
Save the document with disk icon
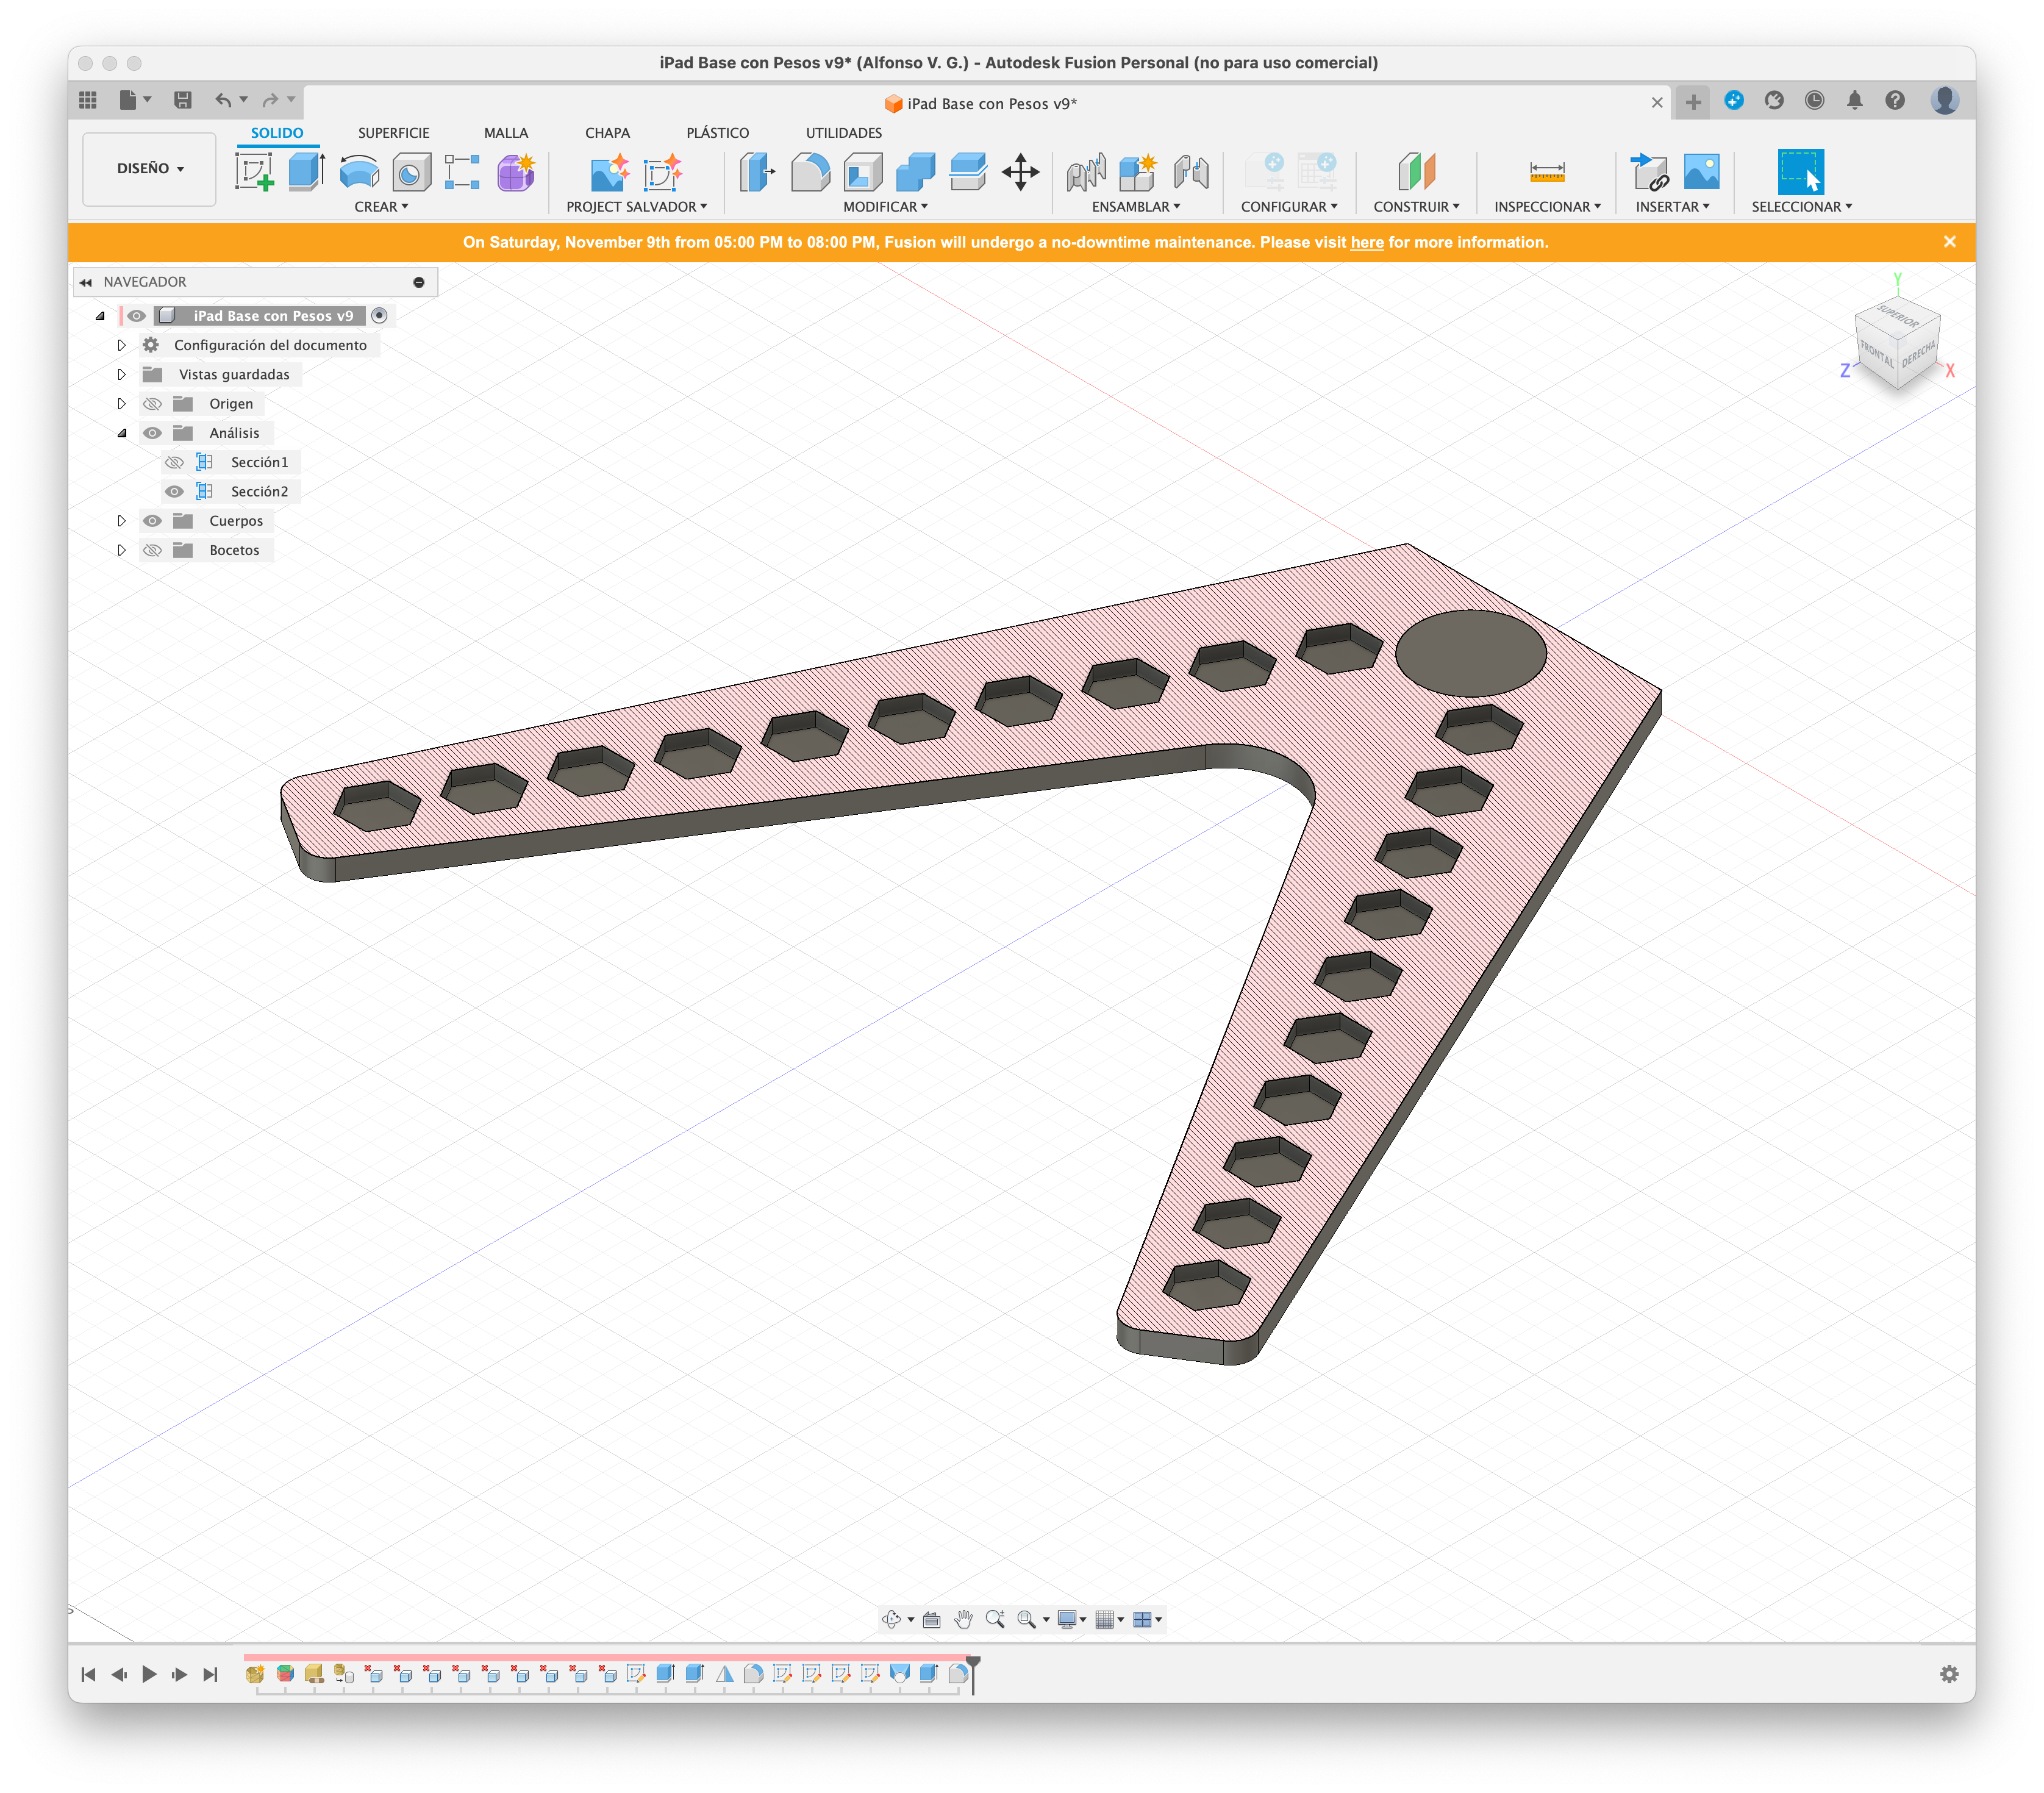coord(182,100)
